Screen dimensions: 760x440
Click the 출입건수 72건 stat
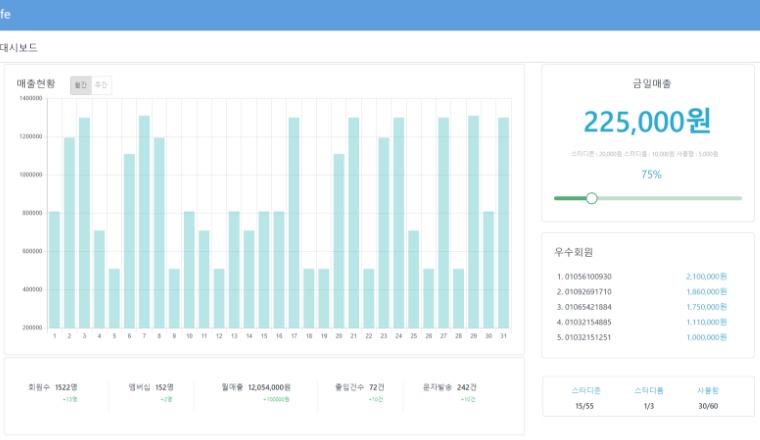(x=359, y=387)
